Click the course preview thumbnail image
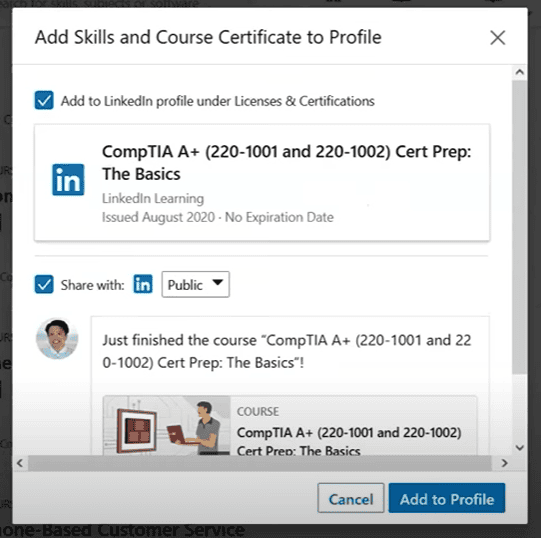 [167, 425]
